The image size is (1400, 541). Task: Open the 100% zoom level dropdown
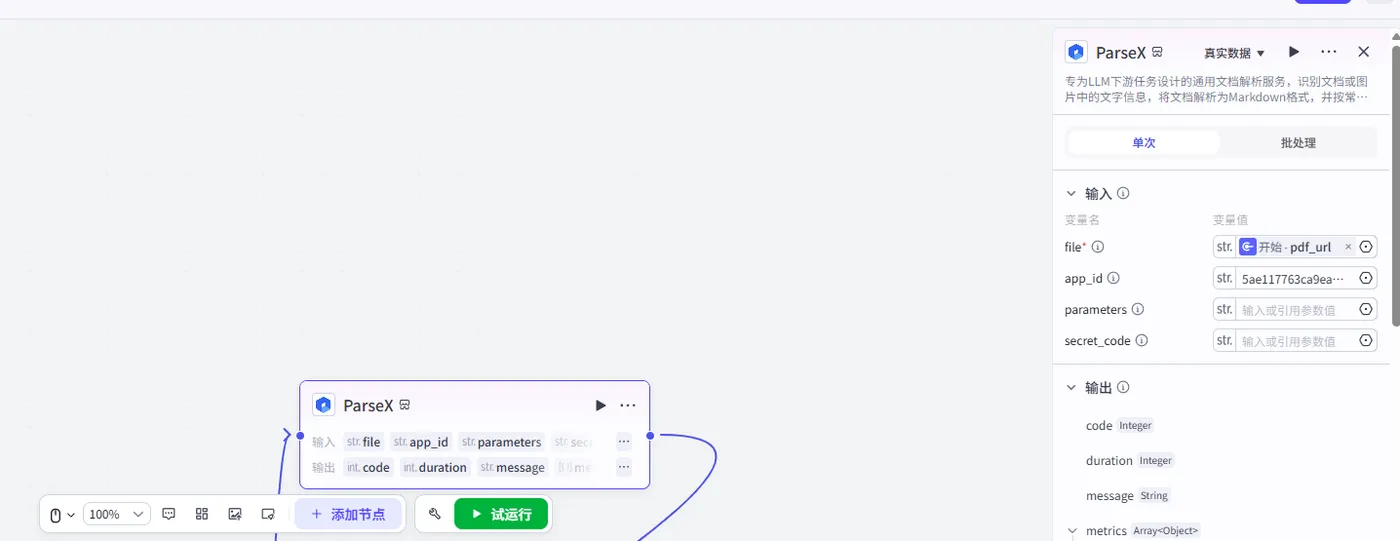pyautogui.click(x=117, y=514)
